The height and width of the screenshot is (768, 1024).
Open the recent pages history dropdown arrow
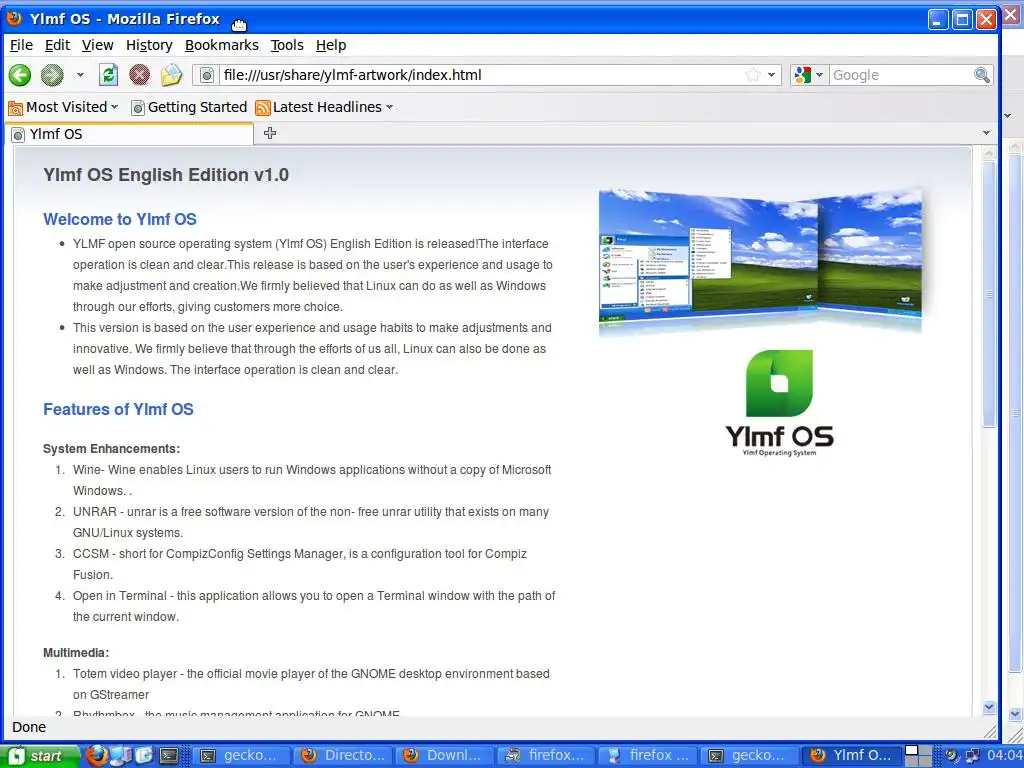pos(80,75)
